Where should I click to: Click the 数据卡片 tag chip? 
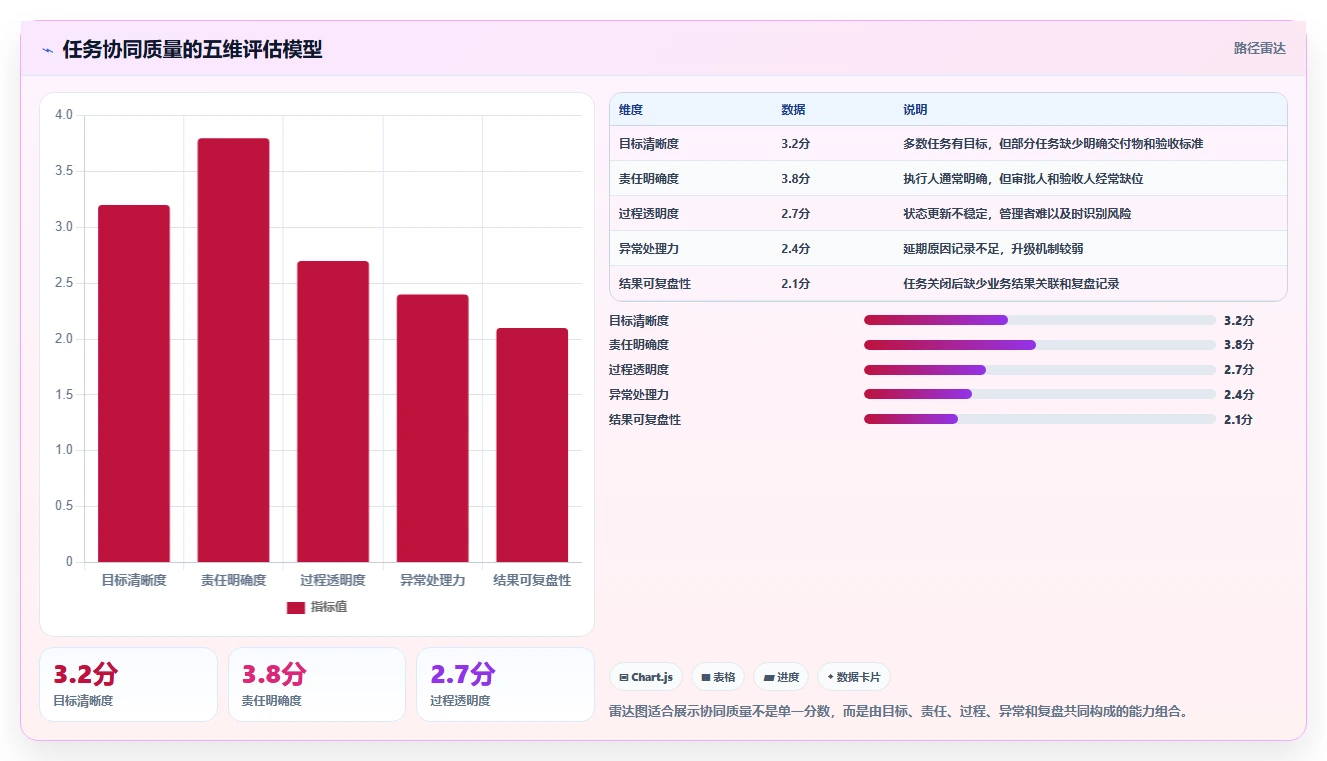(853, 677)
